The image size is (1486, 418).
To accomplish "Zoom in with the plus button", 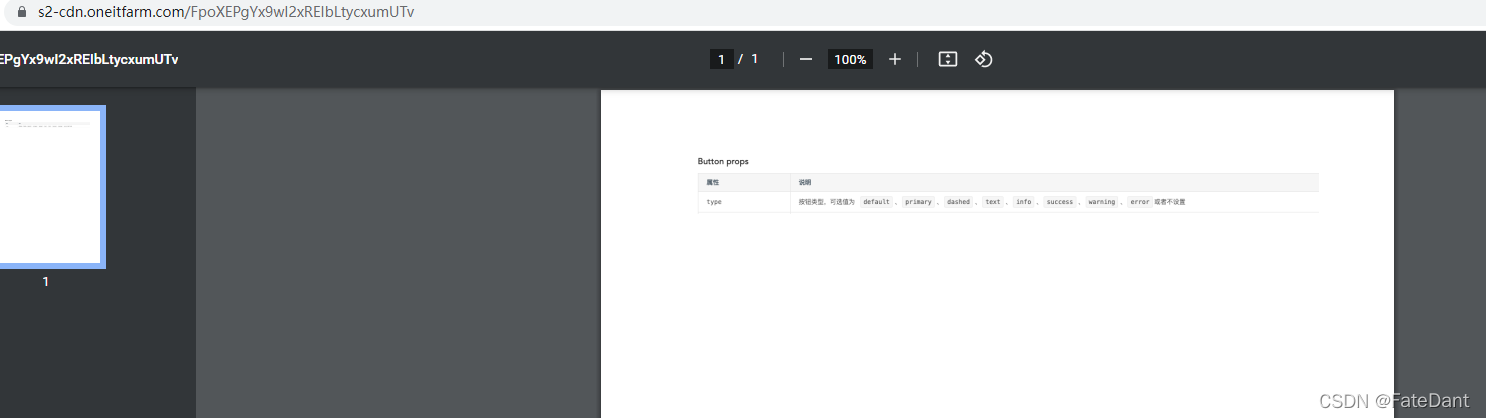I will [895, 59].
